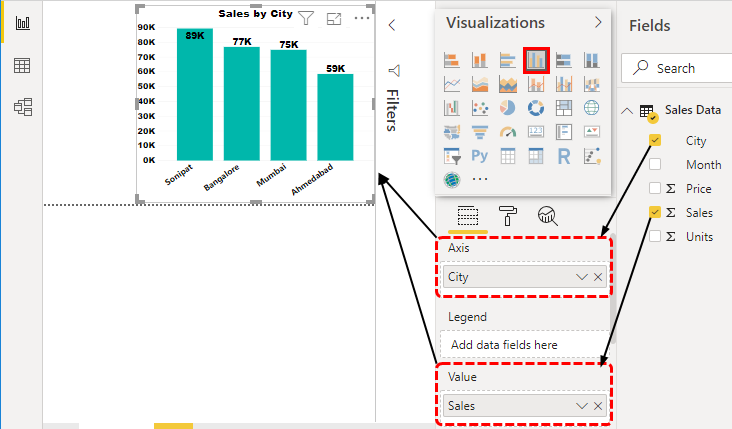This screenshot has height=429, width=732.
Task: Choose the Funnel visual
Action: click(x=479, y=132)
